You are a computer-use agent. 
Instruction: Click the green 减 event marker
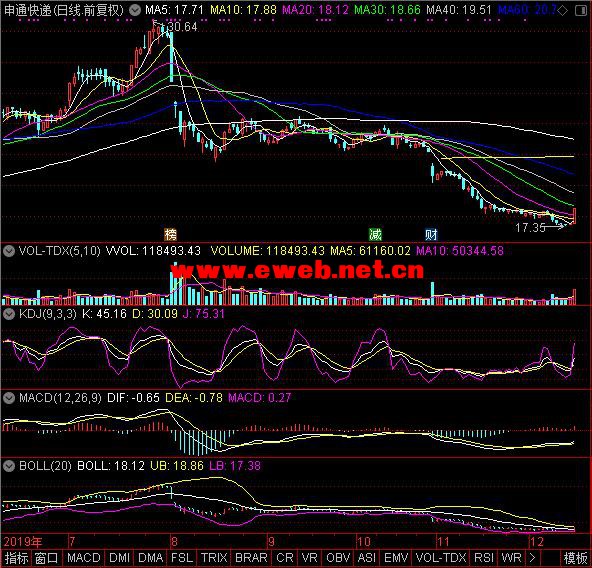tap(375, 235)
